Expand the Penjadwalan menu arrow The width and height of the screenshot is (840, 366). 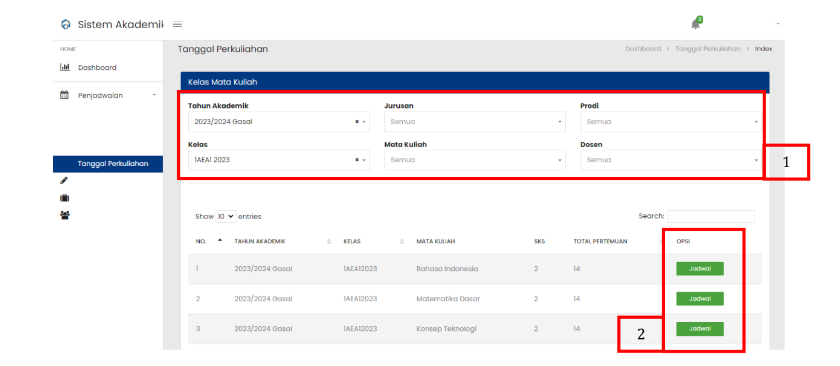tap(154, 95)
